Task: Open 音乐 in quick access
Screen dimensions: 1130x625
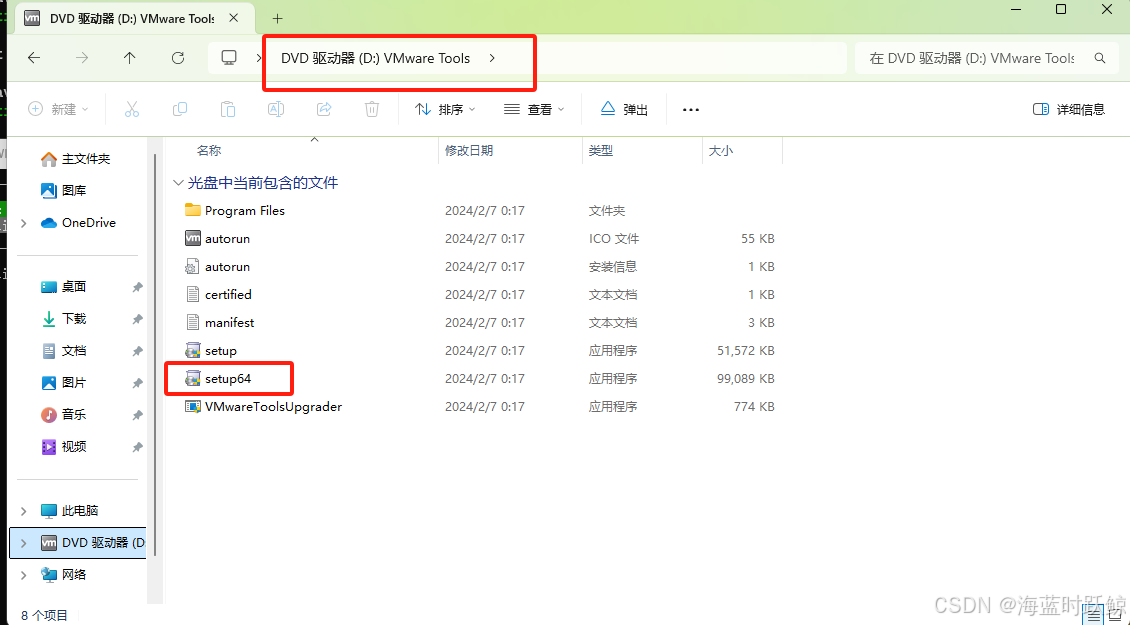Action: click(63, 415)
